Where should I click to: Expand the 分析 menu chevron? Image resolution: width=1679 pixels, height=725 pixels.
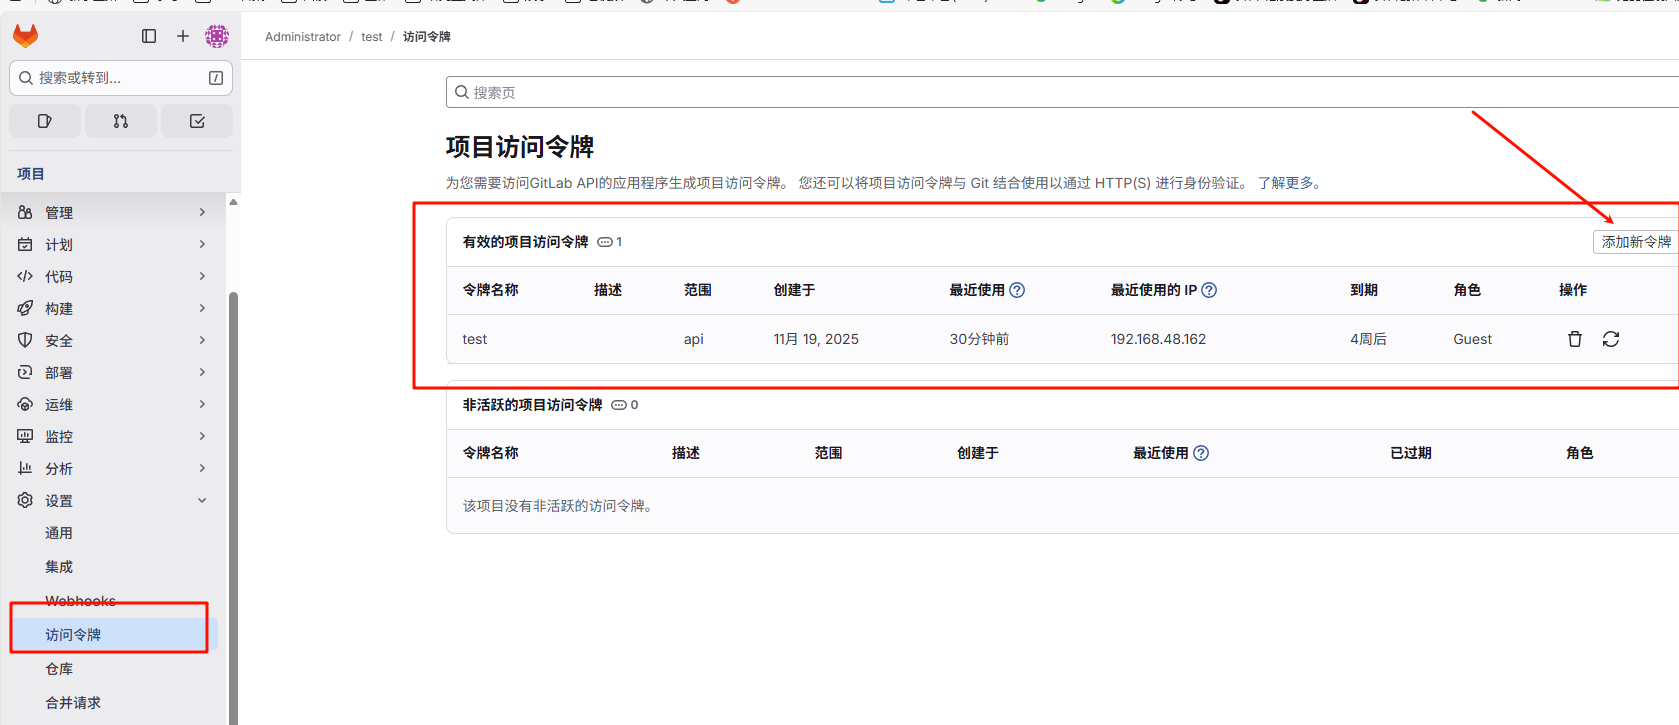(x=202, y=468)
